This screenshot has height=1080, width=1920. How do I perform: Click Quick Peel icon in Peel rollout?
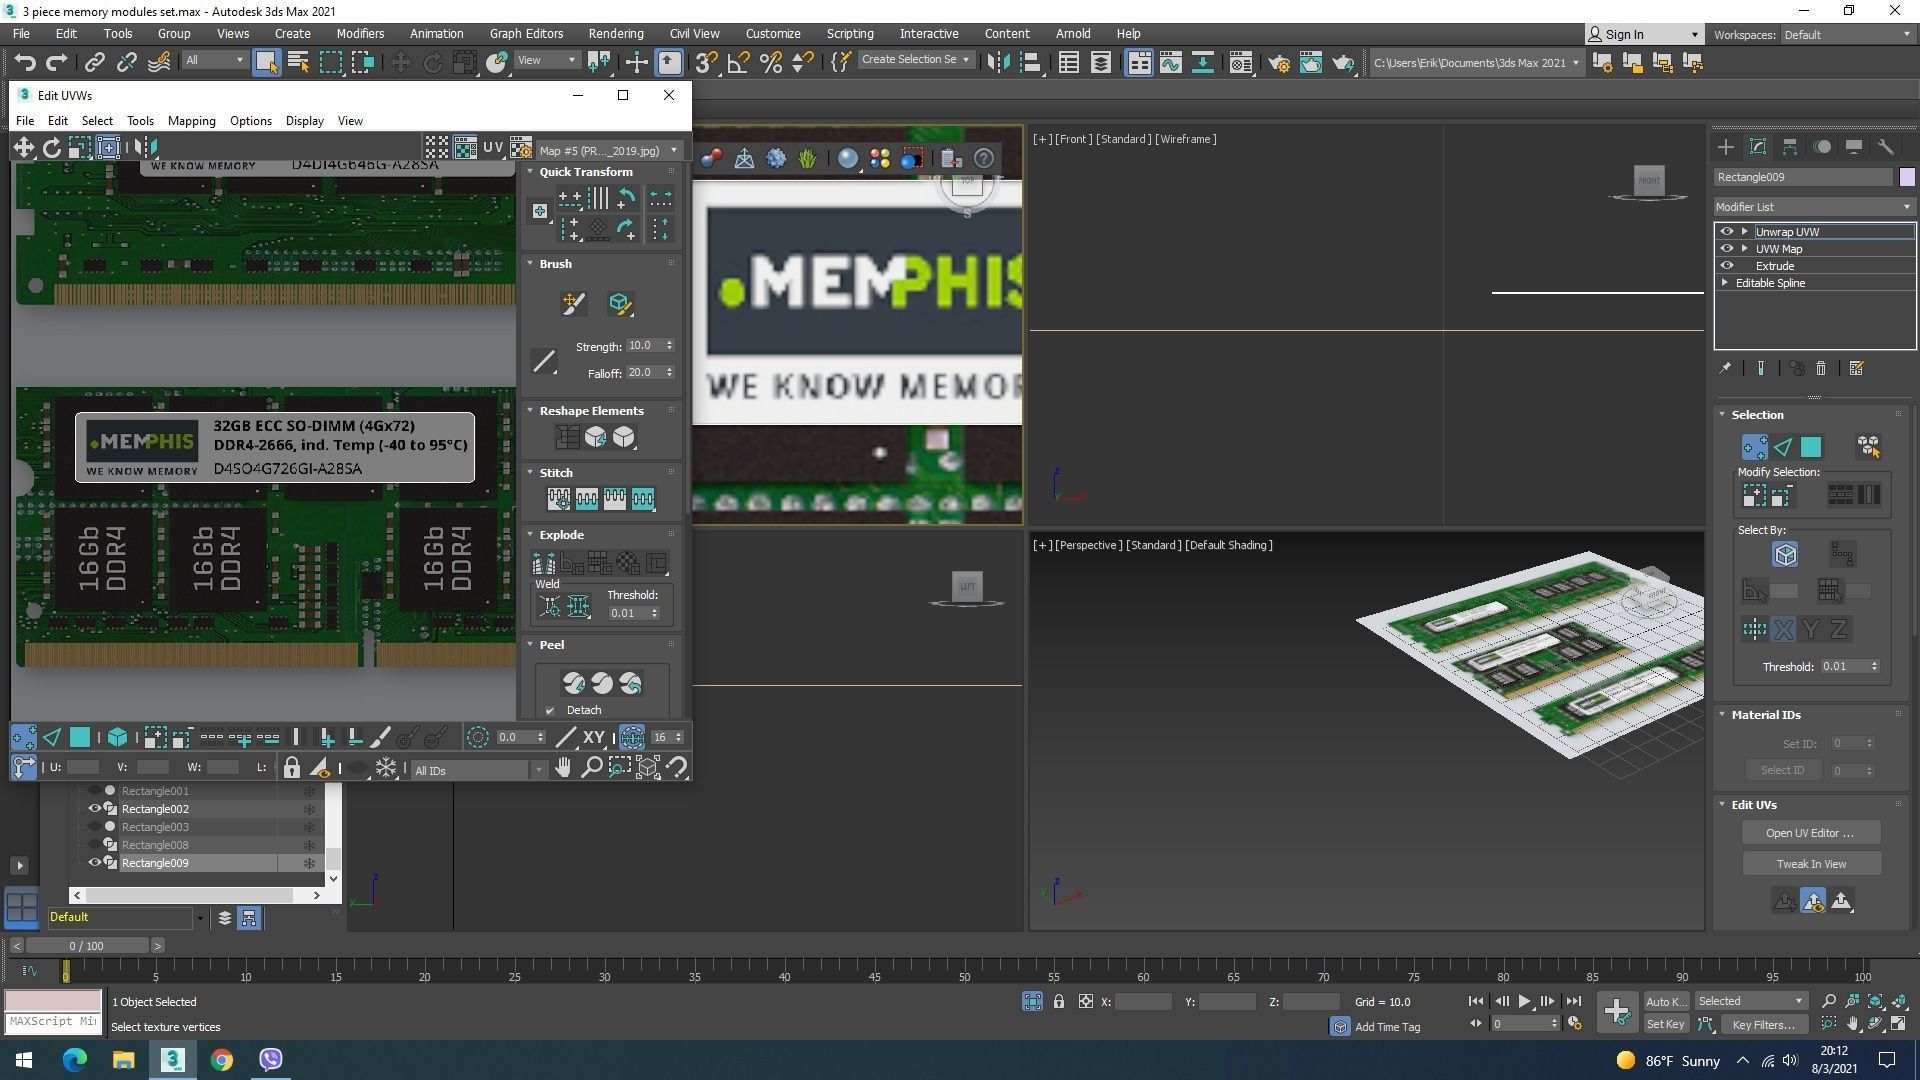tap(573, 683)
